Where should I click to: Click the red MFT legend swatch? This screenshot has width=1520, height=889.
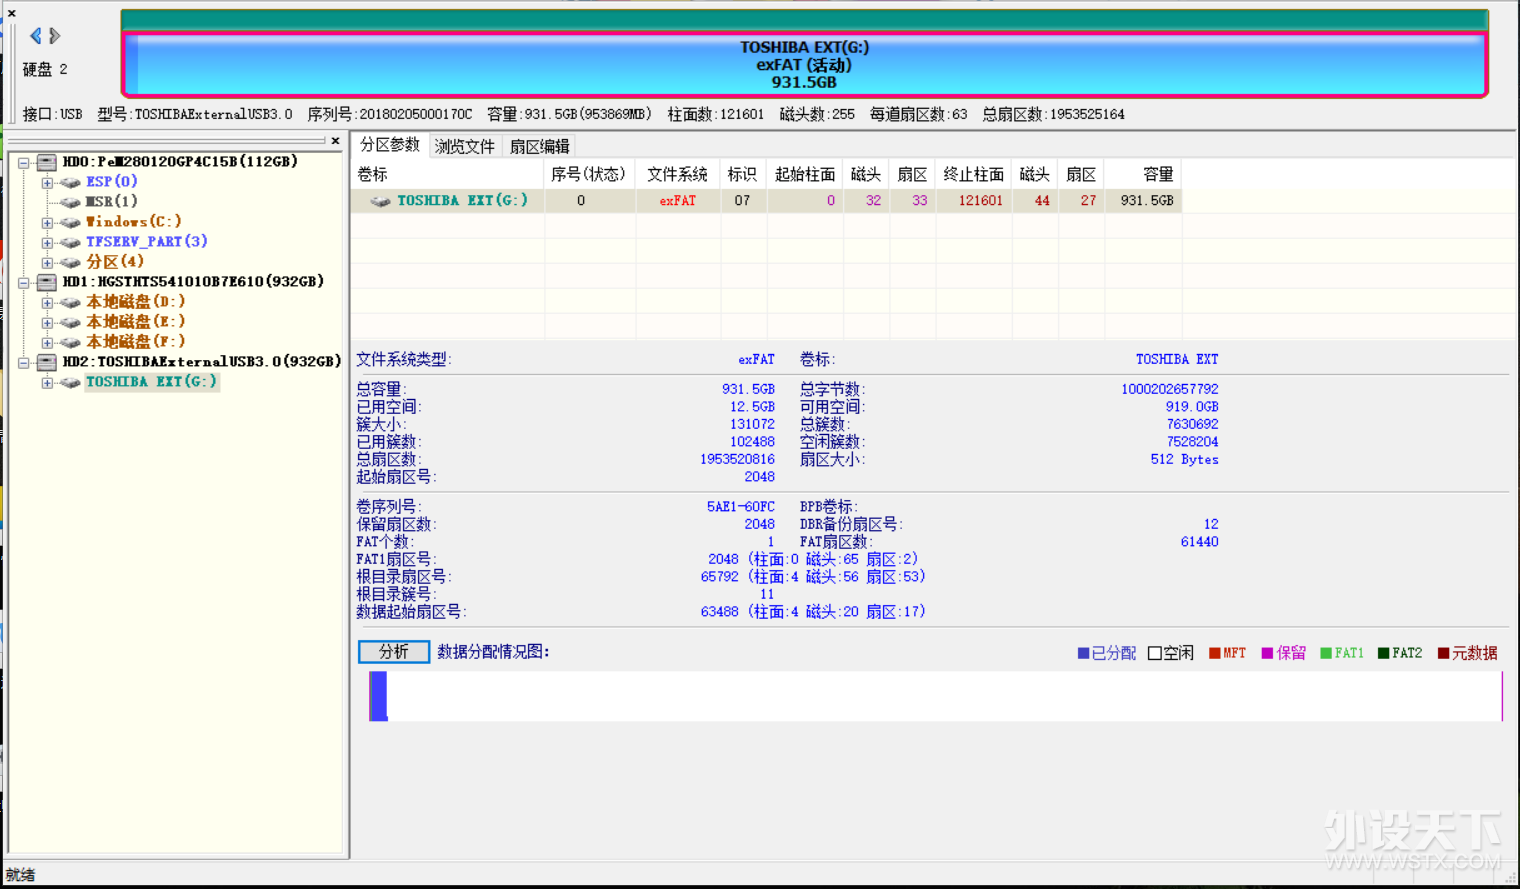coord(1215,653)
